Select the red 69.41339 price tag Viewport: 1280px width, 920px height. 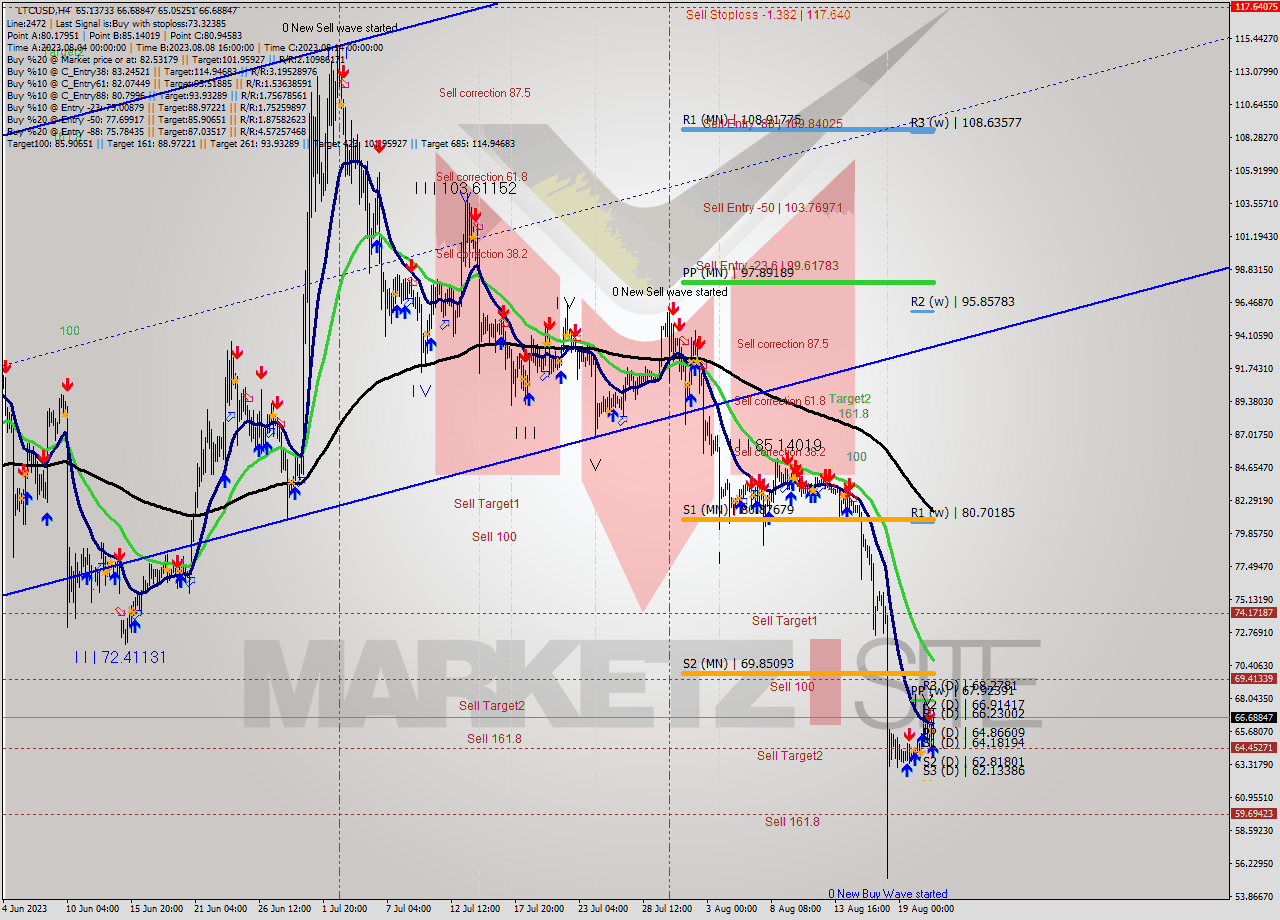coord(1254,679)
